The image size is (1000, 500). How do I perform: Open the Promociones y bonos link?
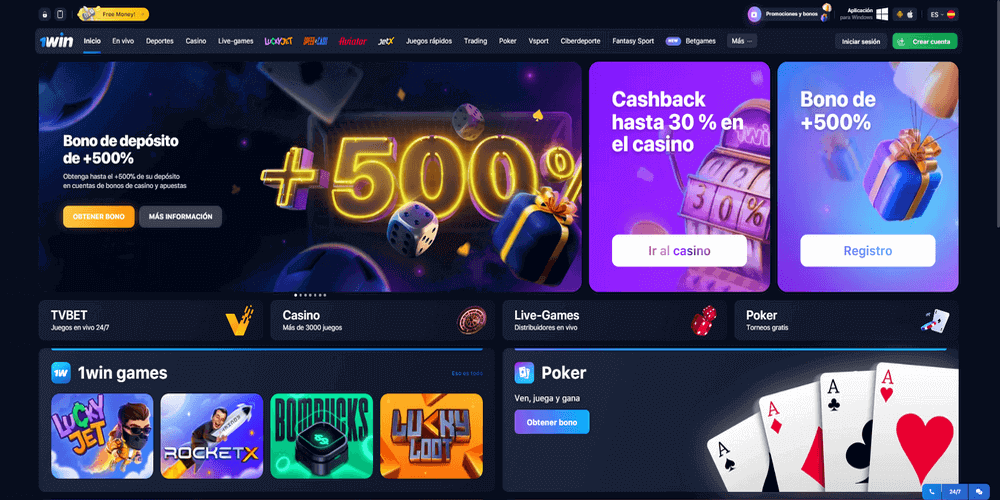(x=791, y=14)
